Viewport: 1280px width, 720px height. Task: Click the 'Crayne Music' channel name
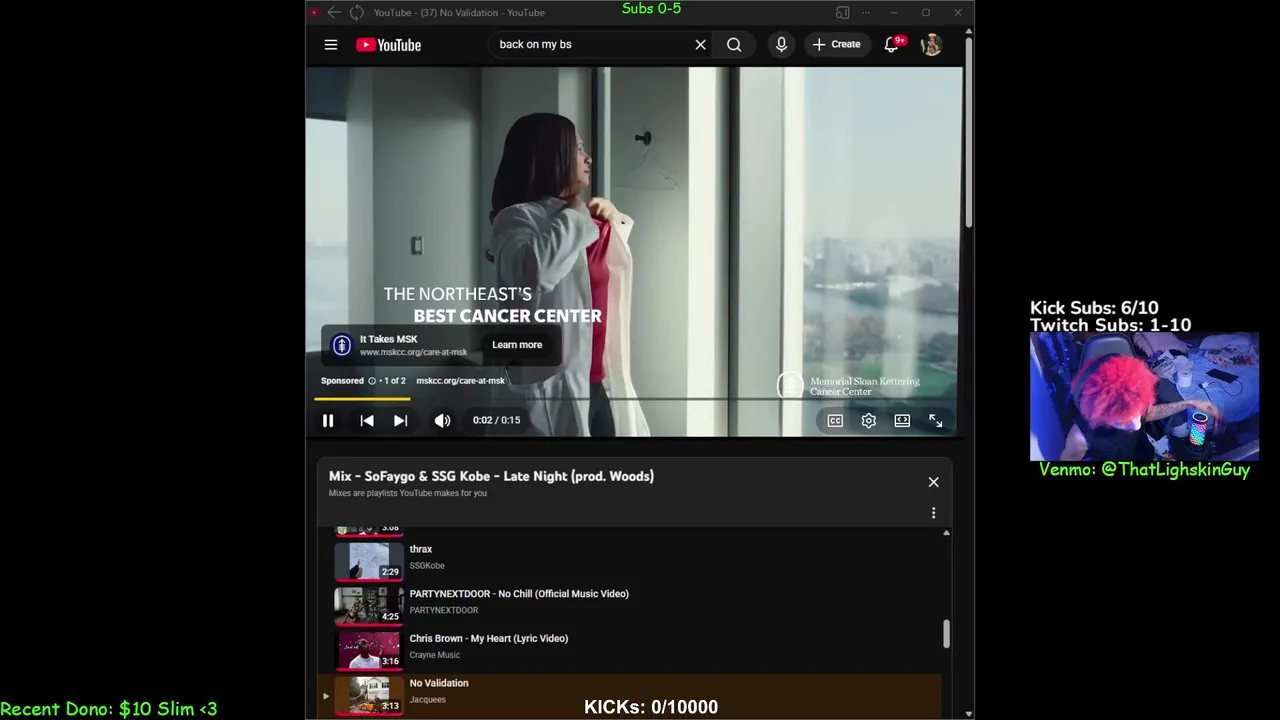pyautogui.click(x=435, y=655)
